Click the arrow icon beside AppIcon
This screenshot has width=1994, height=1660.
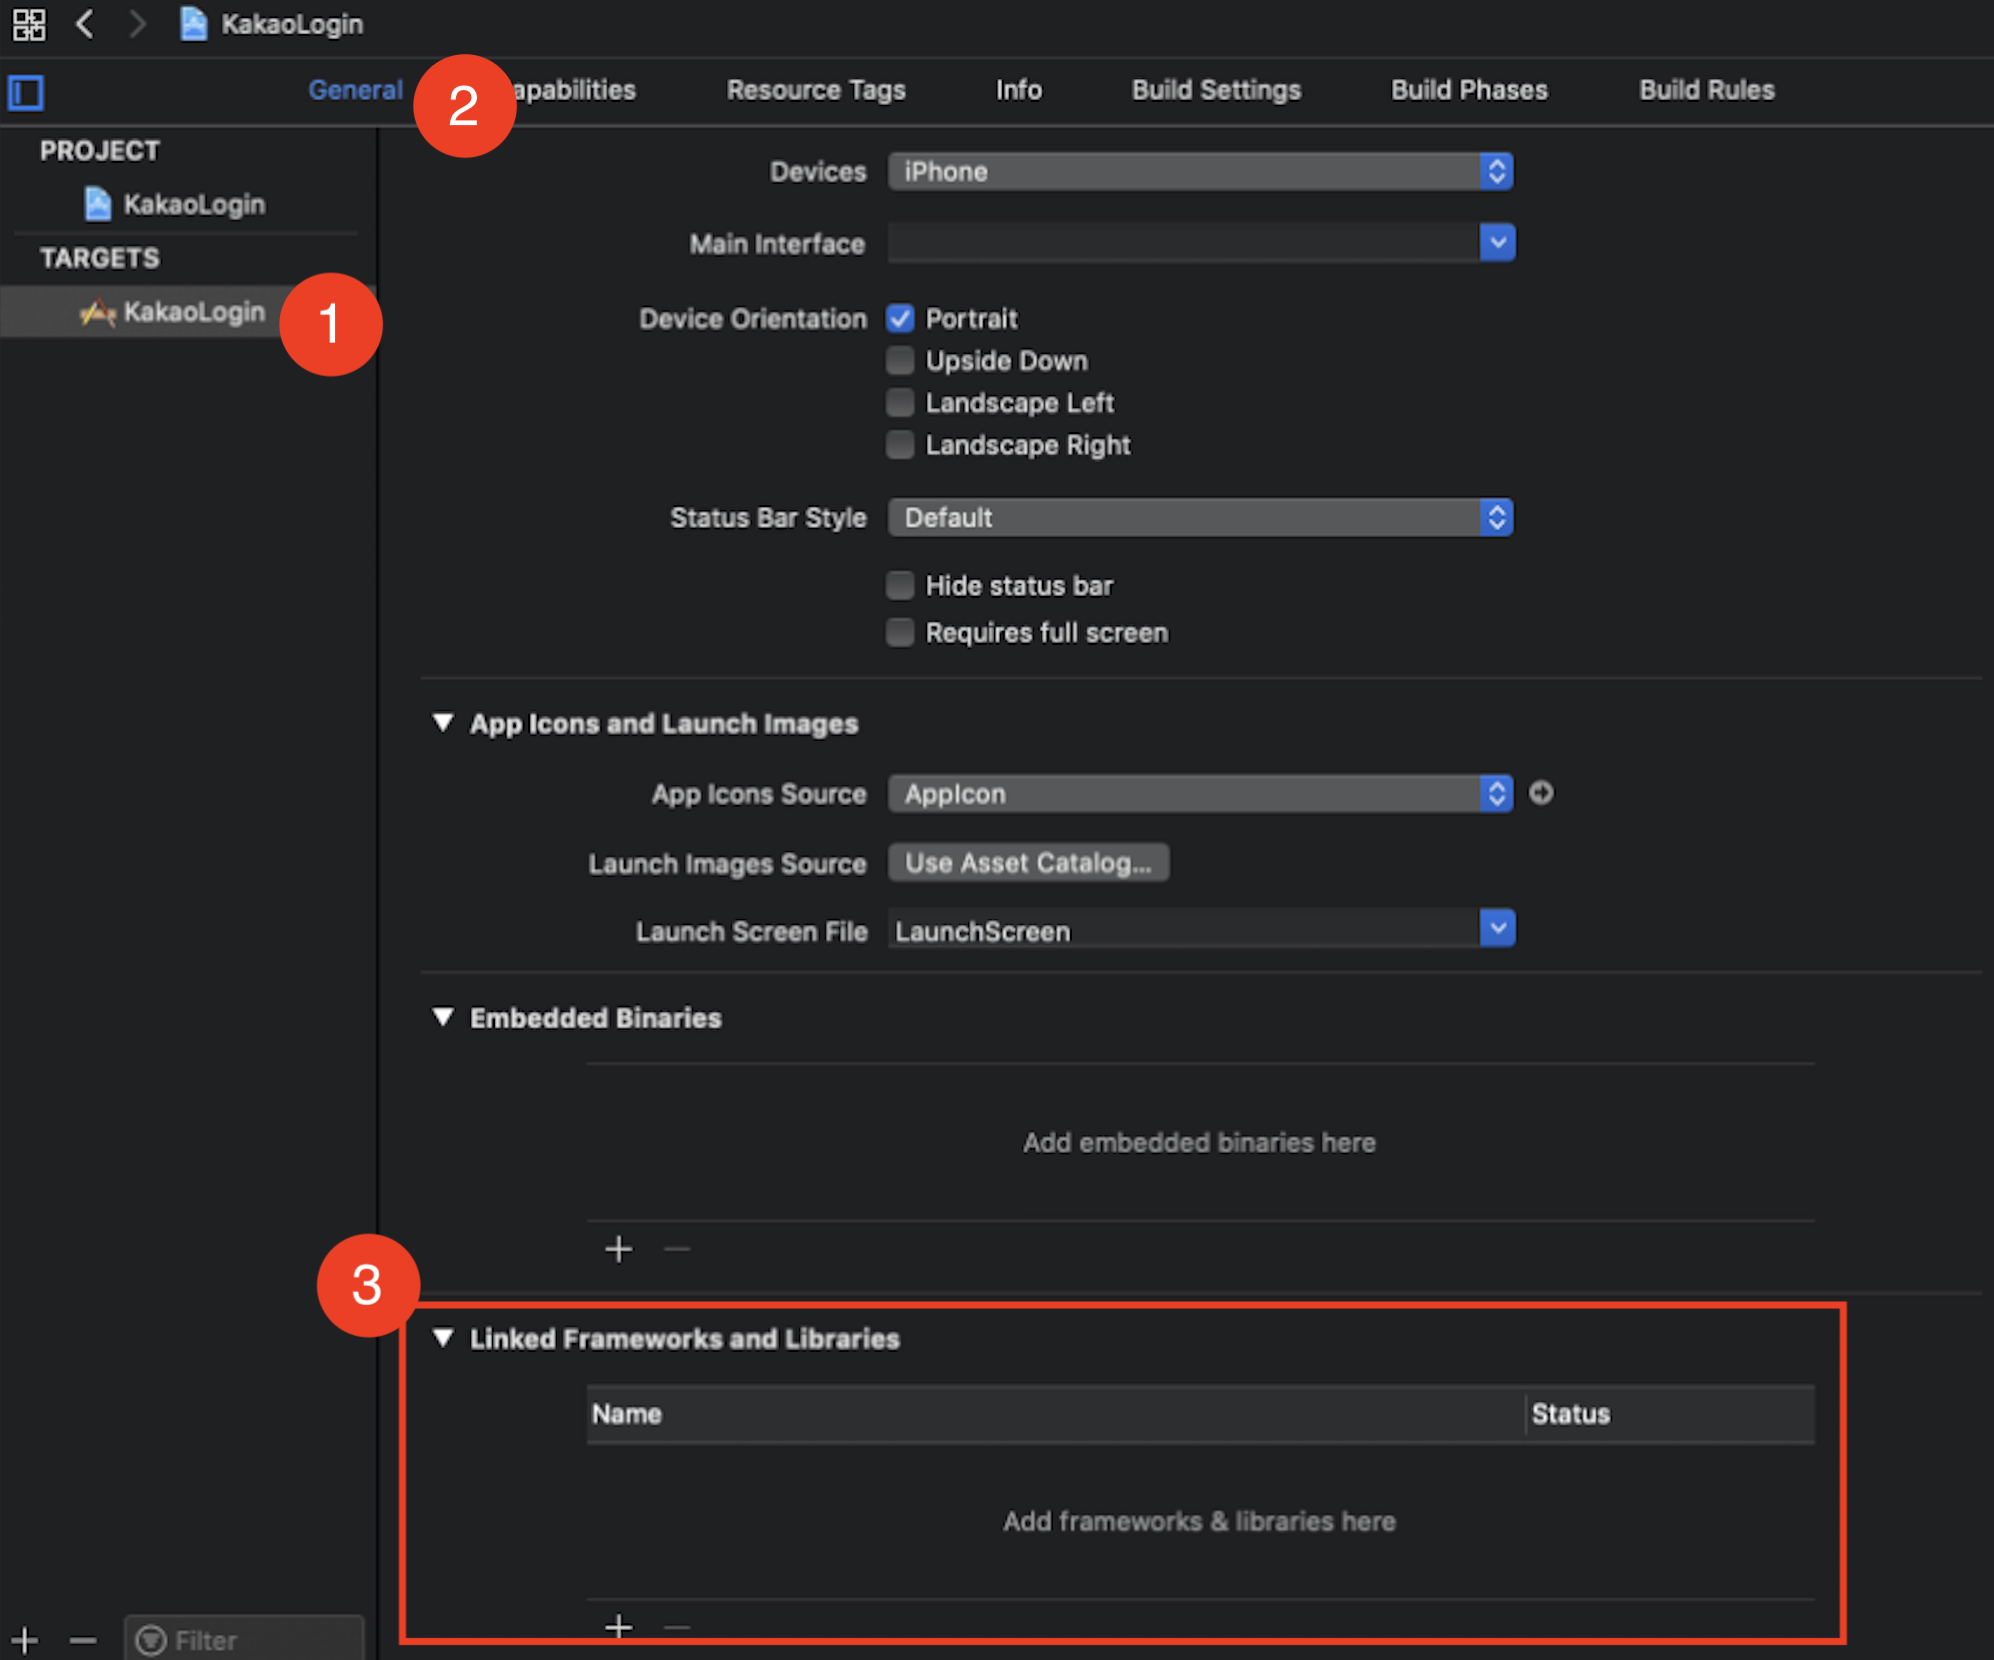pyautogui.click(x=1541, y=793)
